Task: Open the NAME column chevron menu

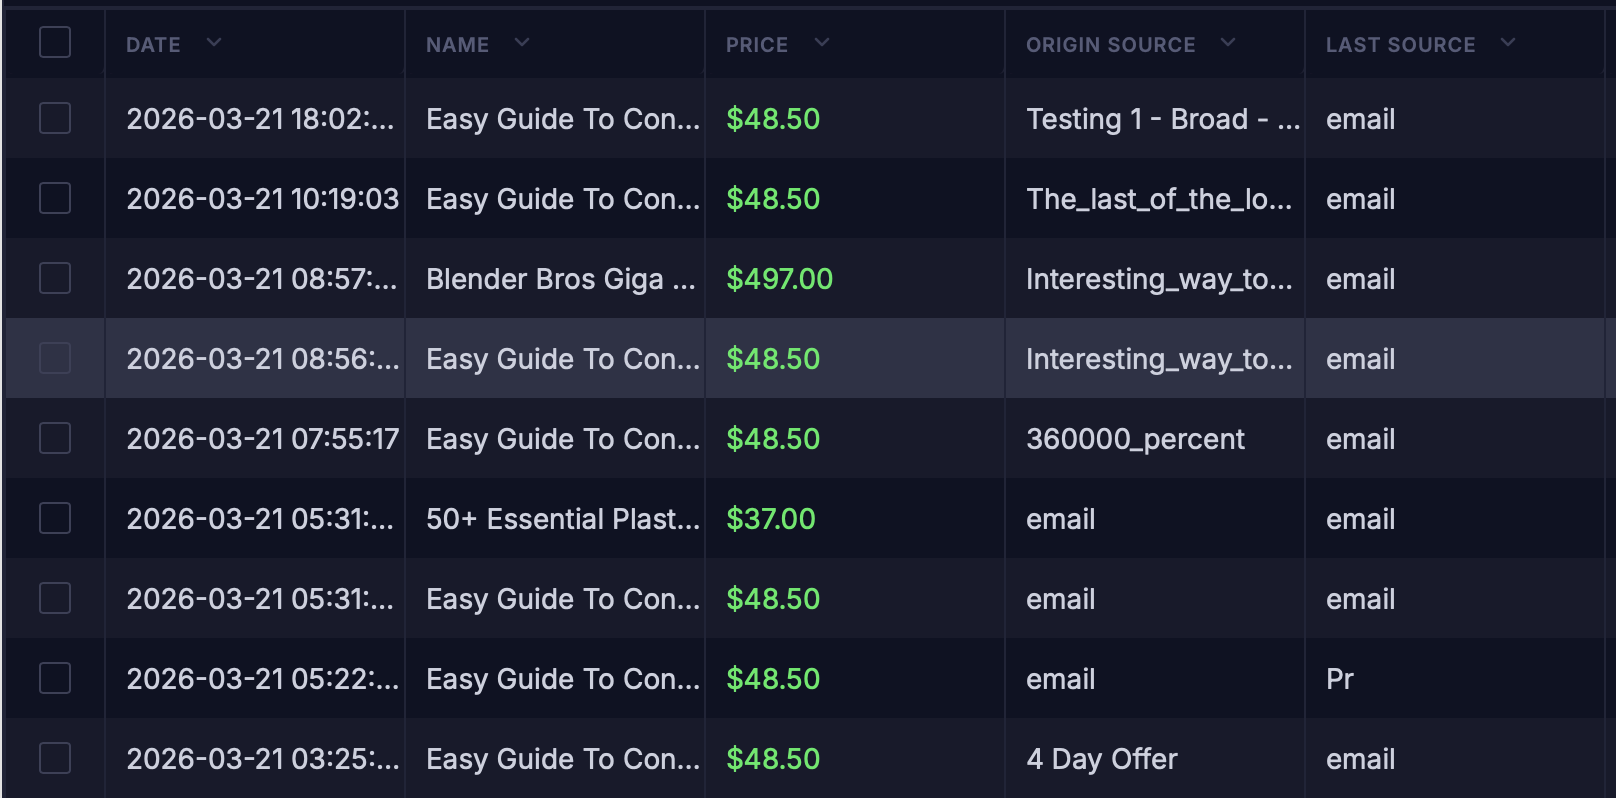Action: 522,43
